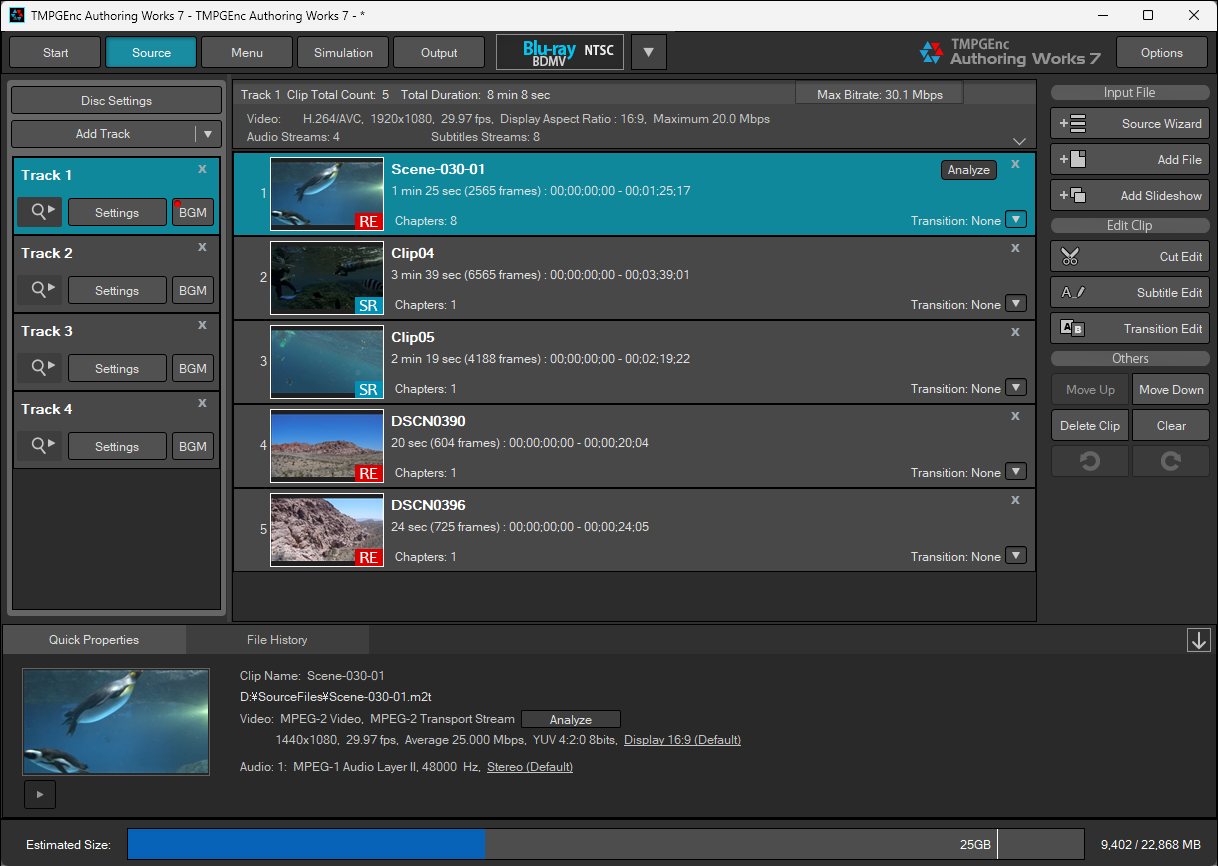
Task: Collapse bottom panel with down-arrow icon
Action: (1199, 640)
